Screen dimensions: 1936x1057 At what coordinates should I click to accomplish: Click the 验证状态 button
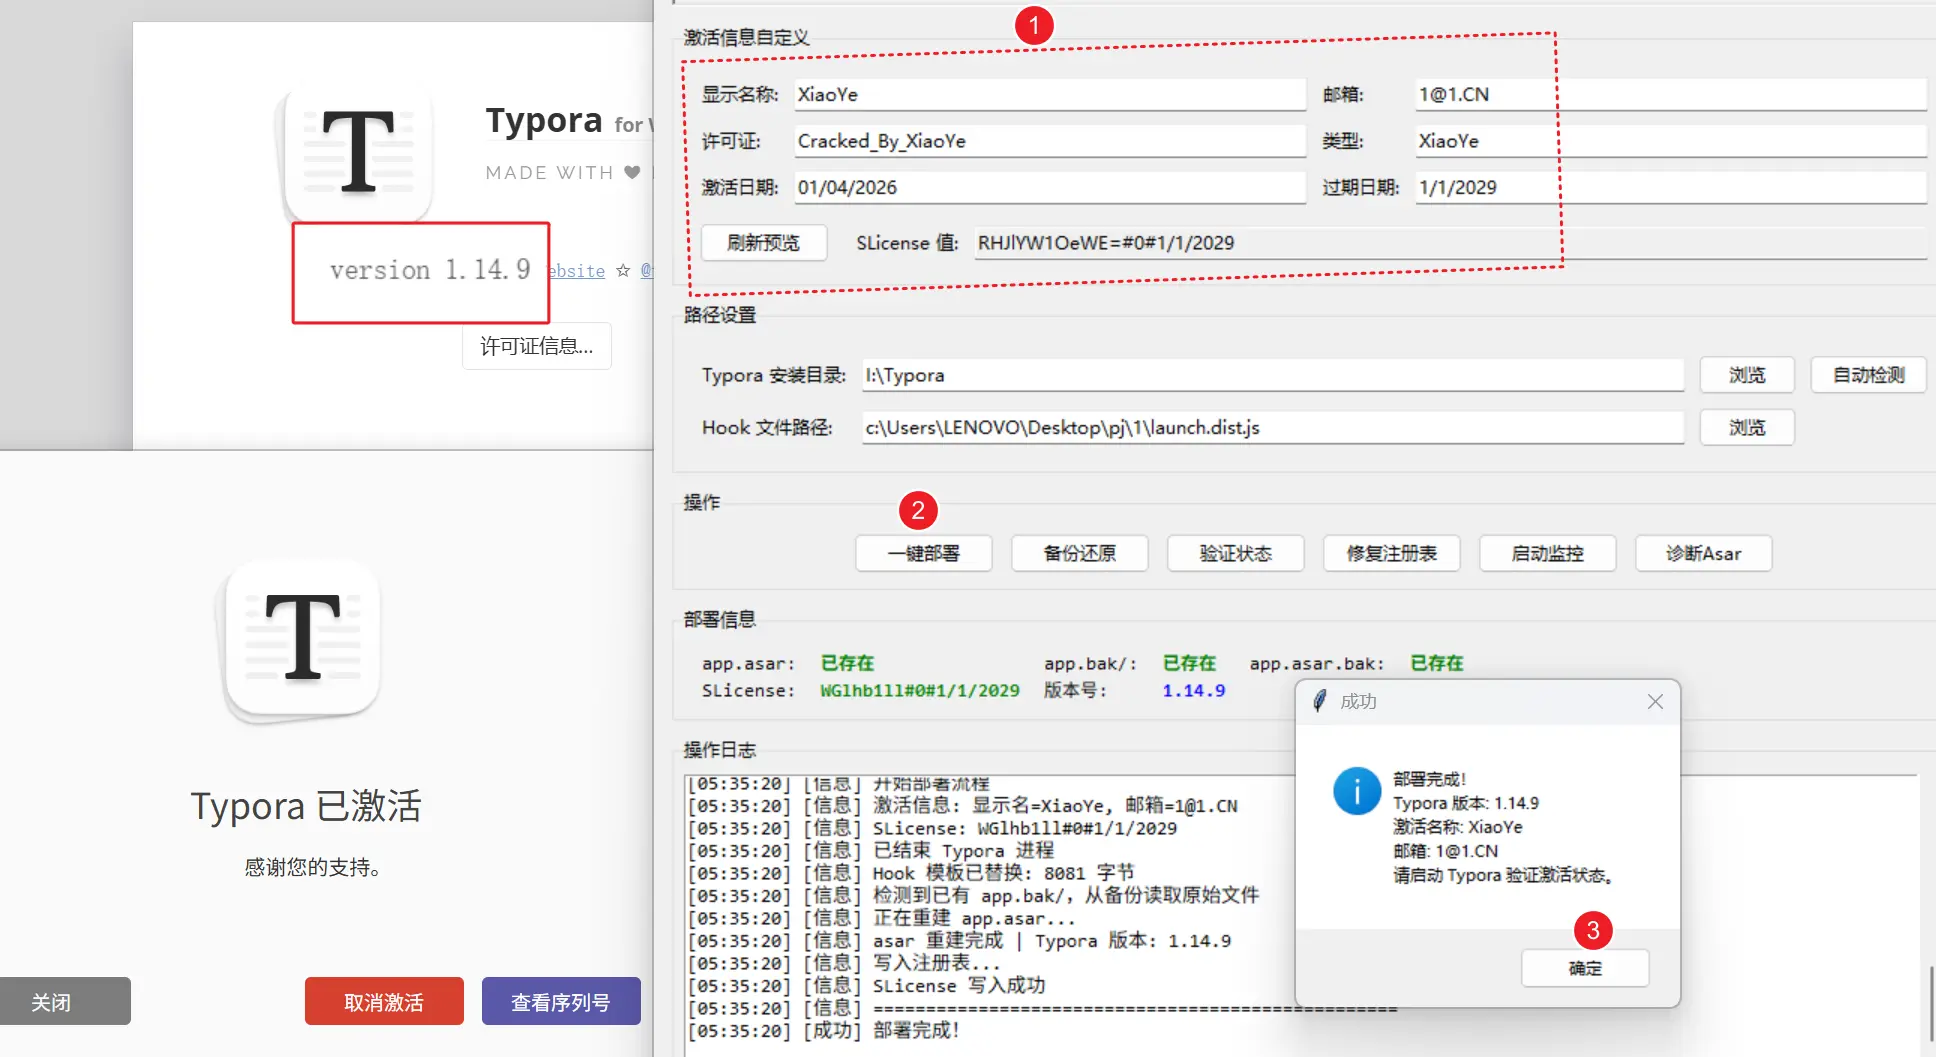(x=1235, y=553)
